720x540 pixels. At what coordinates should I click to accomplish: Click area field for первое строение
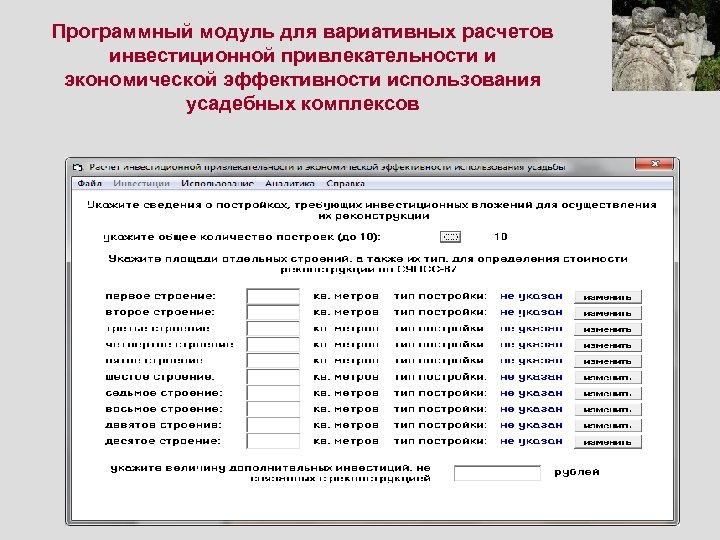[x=273, y=296]
